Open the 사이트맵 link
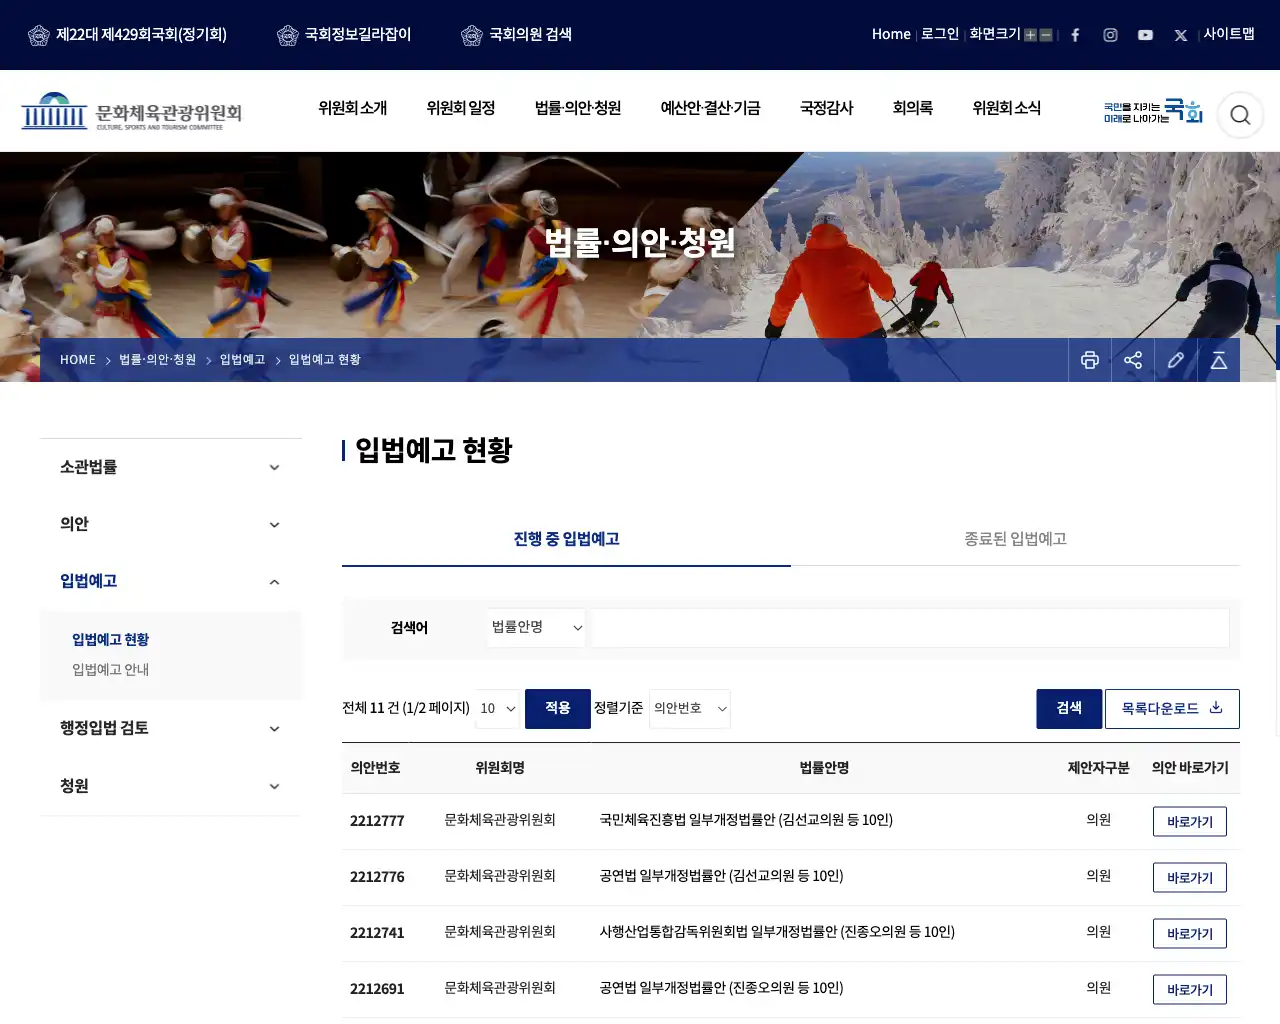Viewport: 1280px width, 1024px height. (x=1229, y=34)
